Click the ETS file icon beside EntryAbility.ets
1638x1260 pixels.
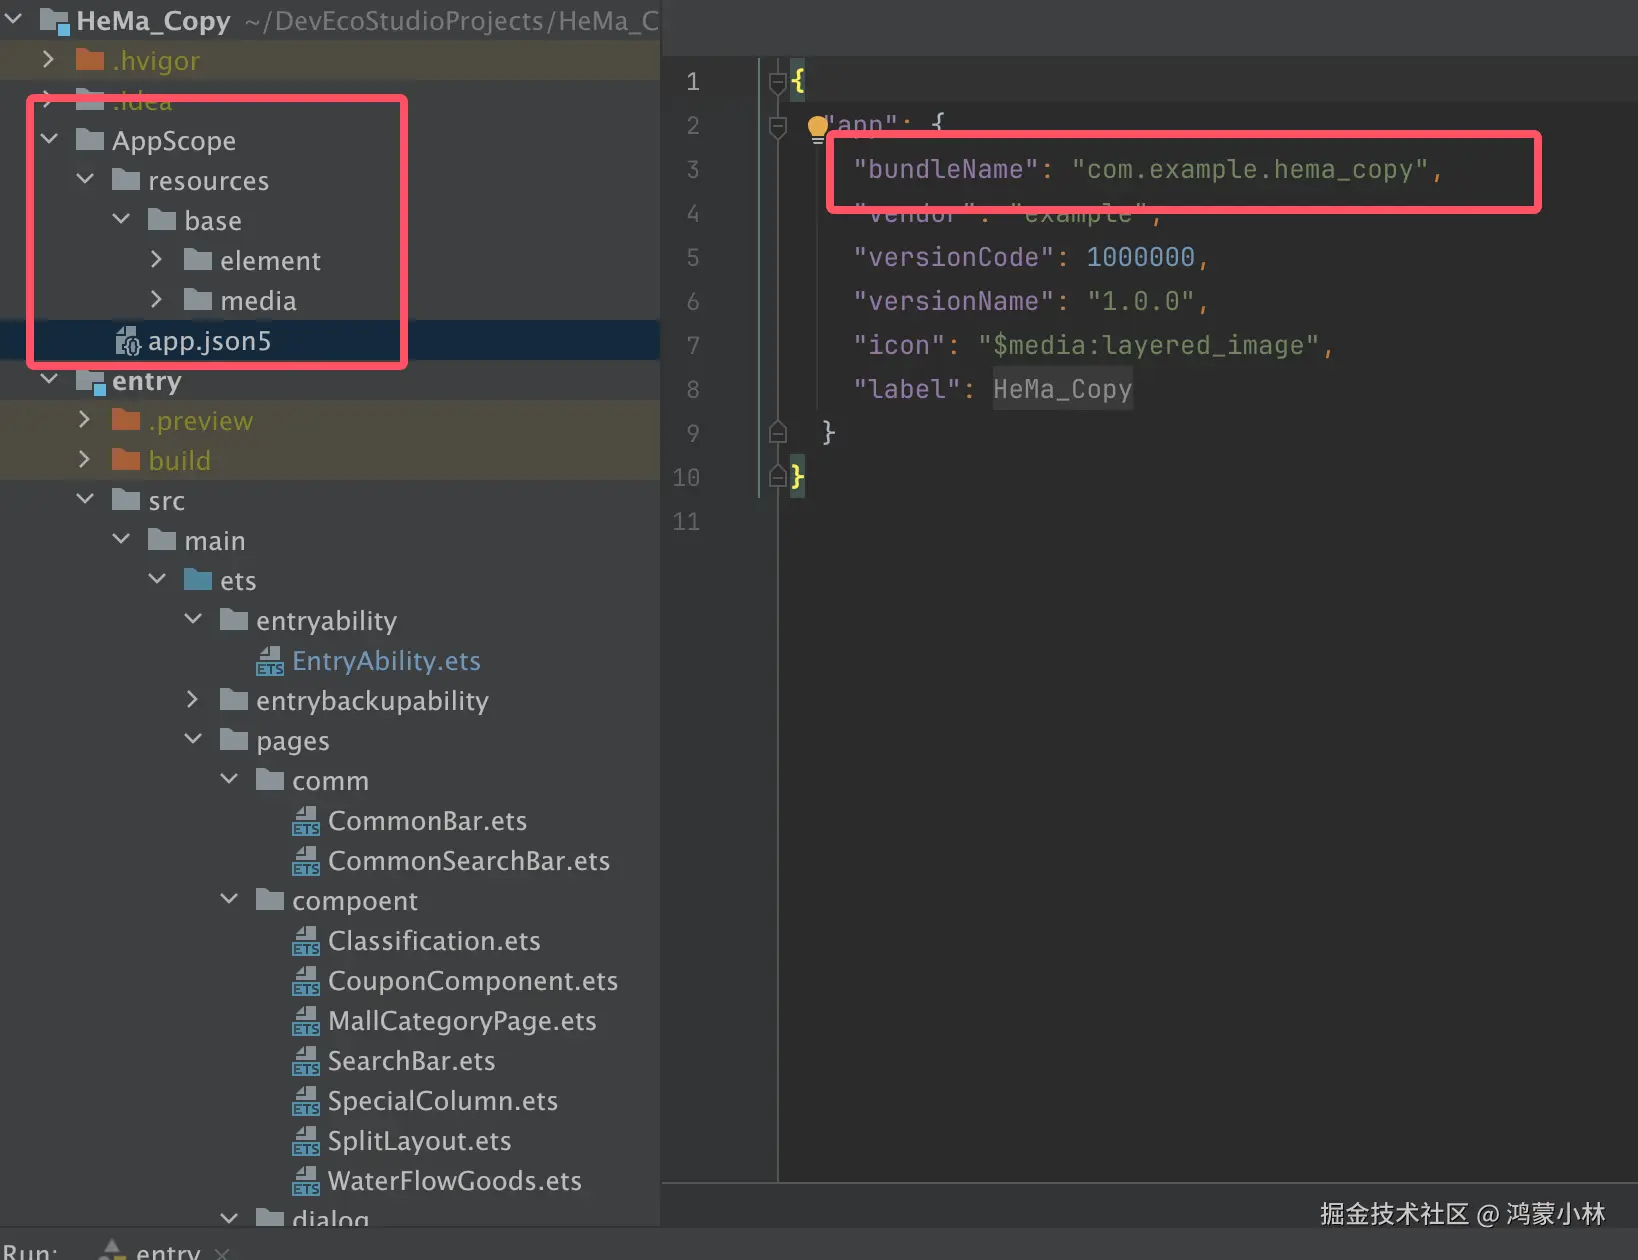coord(270,661)
